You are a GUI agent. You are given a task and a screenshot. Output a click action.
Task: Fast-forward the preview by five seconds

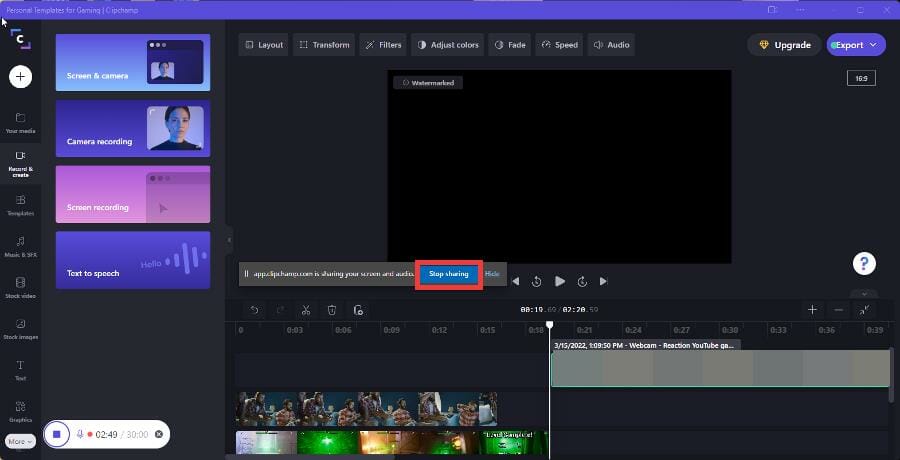[x=582, y=281]
